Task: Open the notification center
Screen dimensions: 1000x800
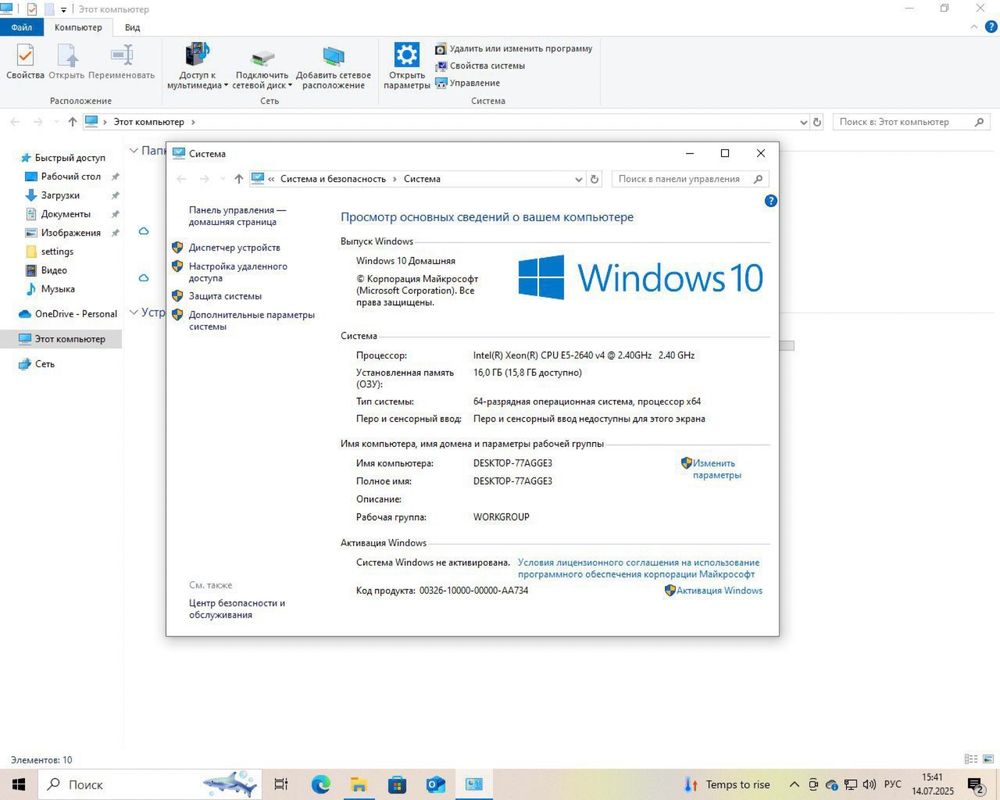Action: pos(976,785)
